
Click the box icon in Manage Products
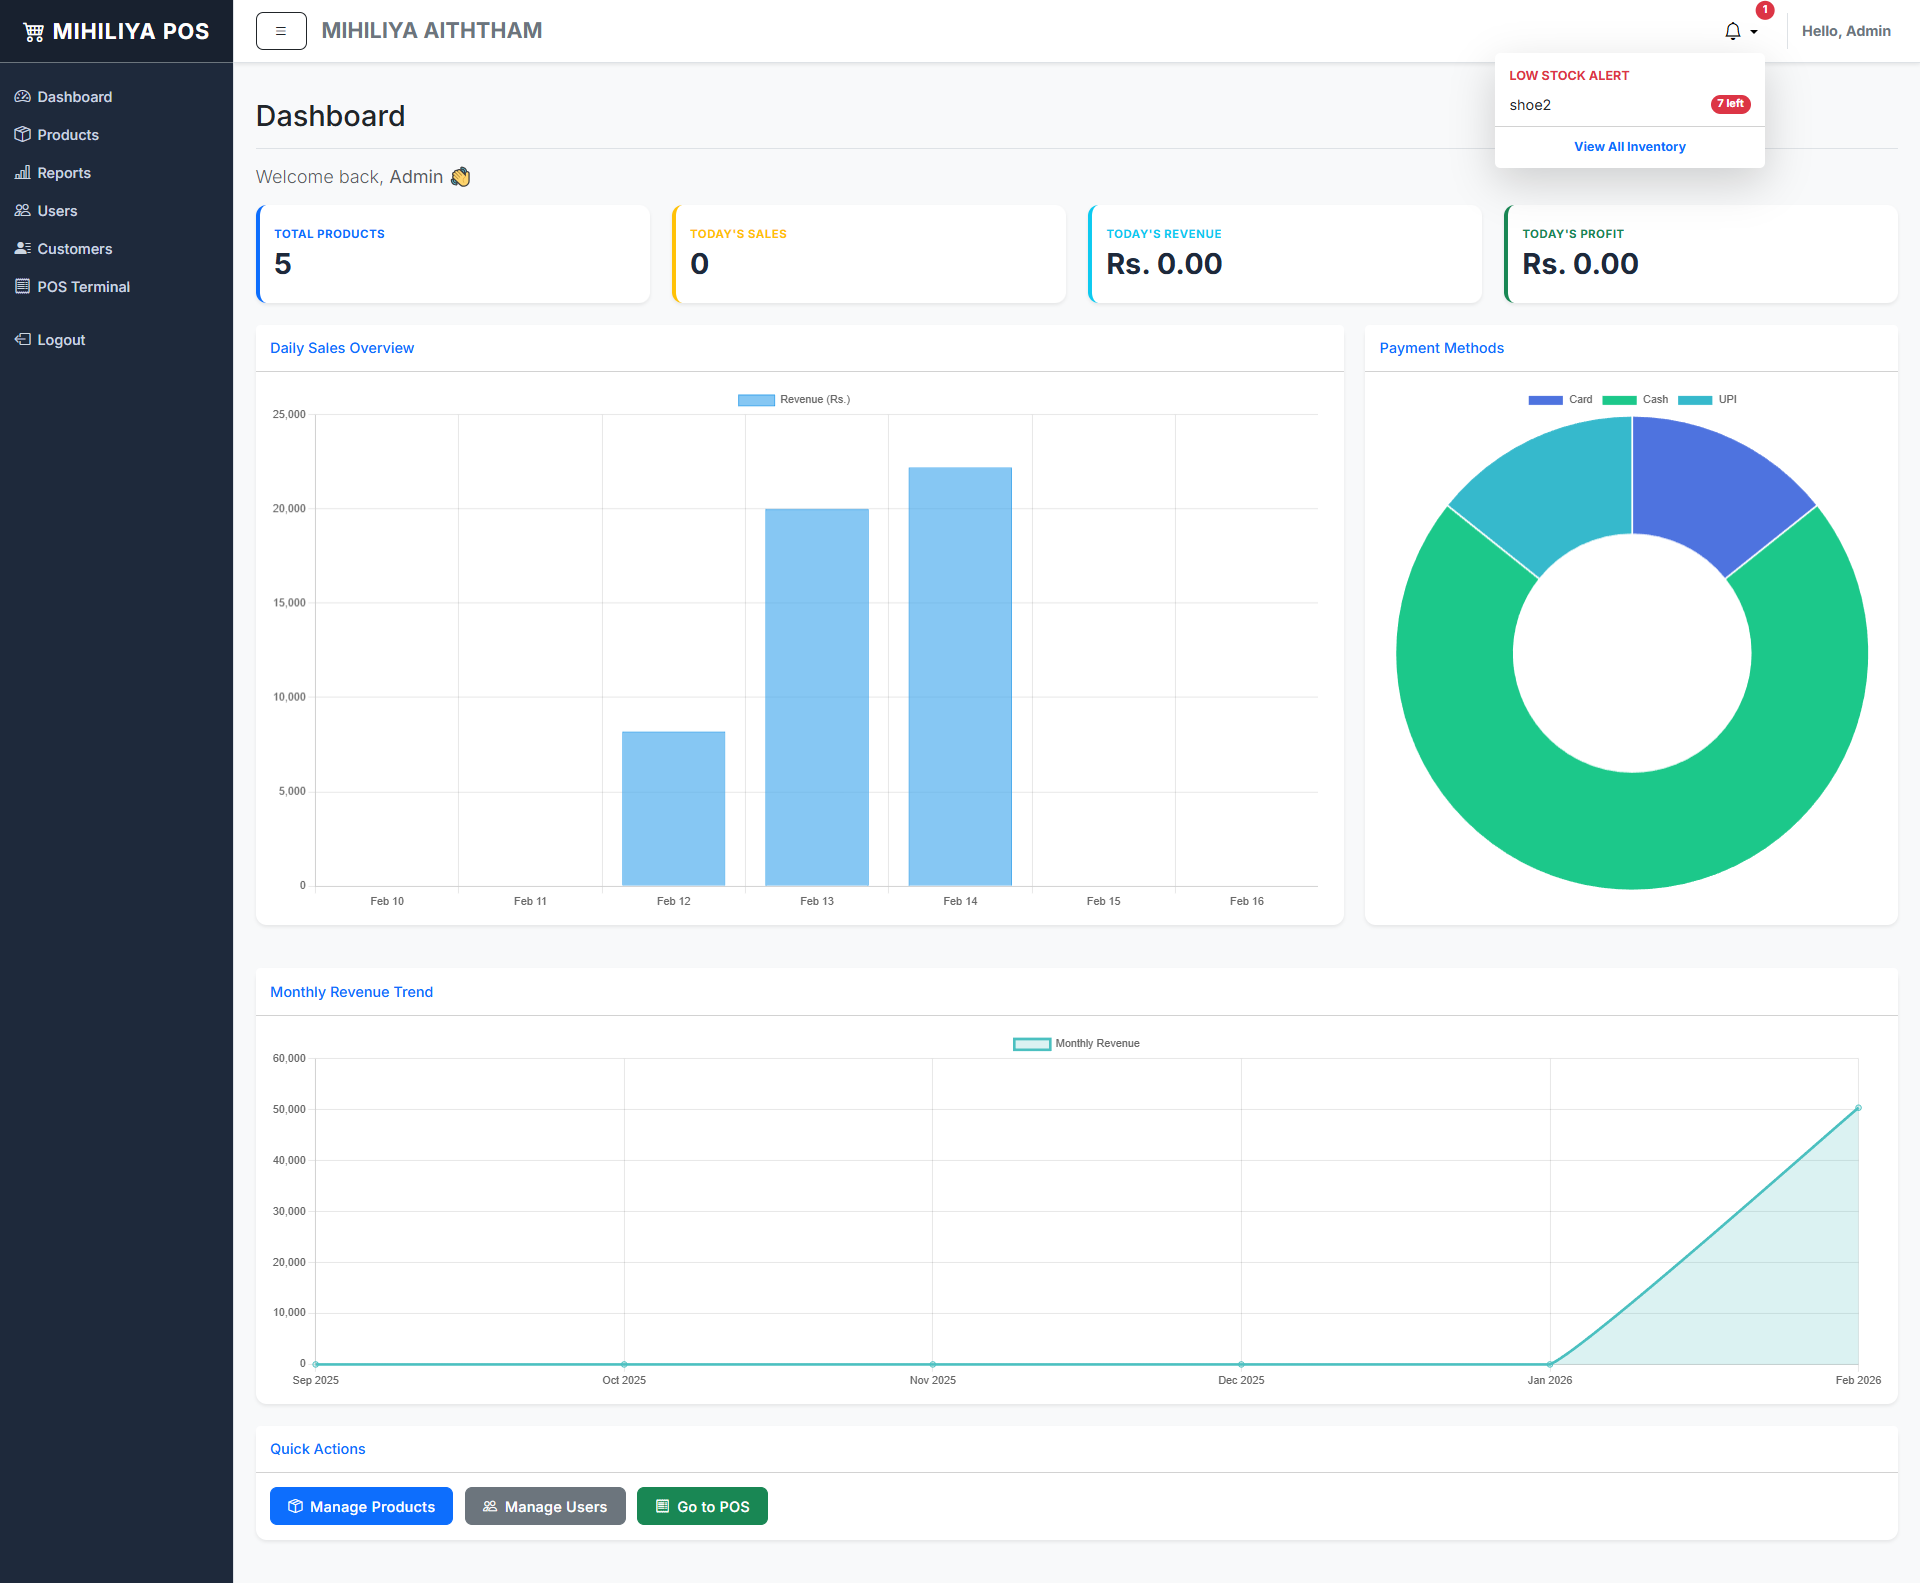pos(295,1507)
